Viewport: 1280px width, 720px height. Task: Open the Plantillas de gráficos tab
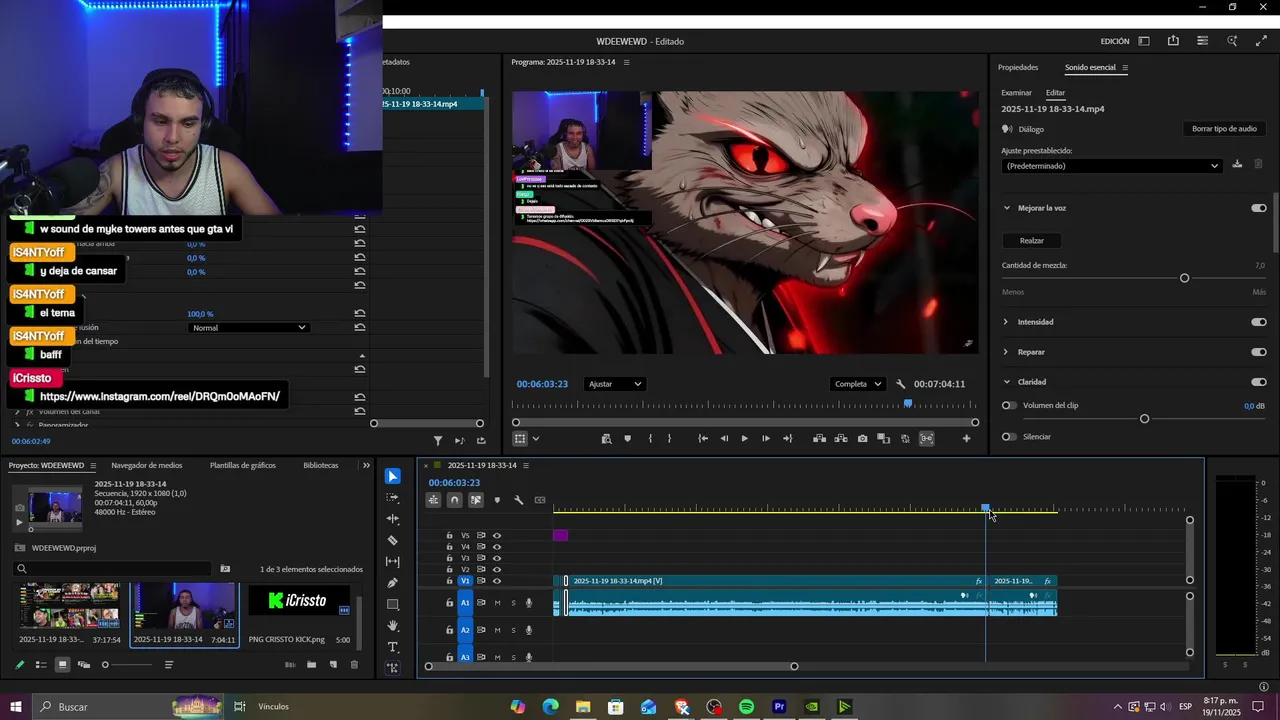(243, 465)
